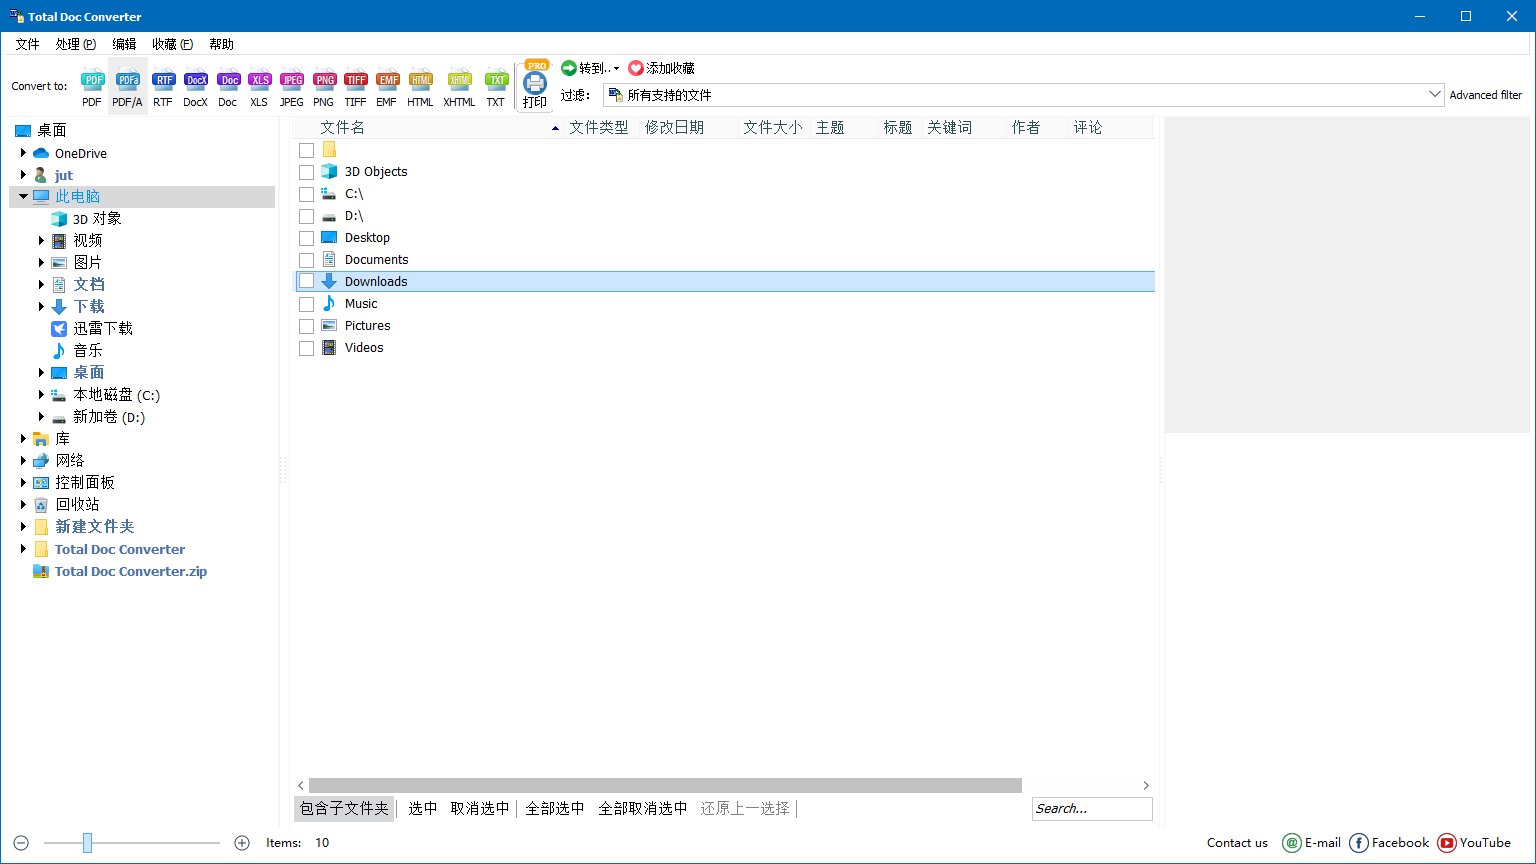The width and height of the screenshot is (1536, 864).
Task: Visit the Facebook icon link
Action: [1359, 843]
